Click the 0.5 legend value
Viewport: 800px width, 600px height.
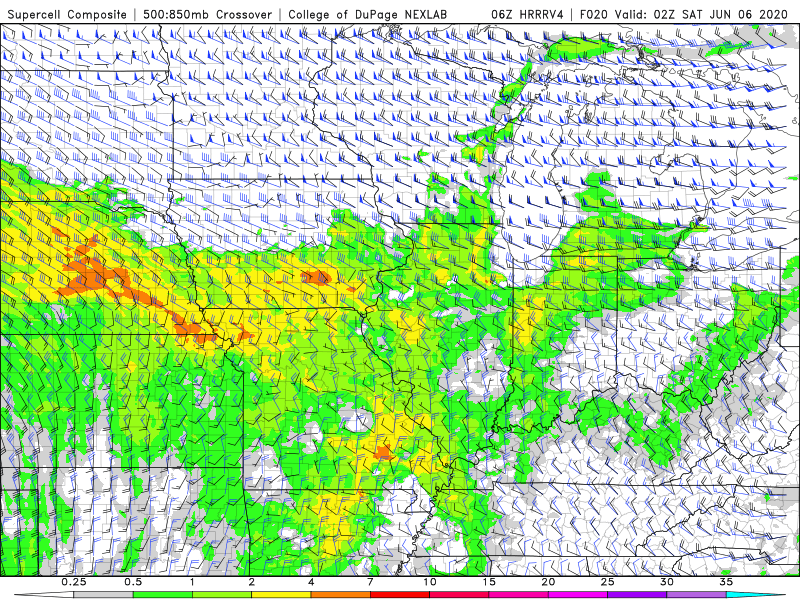click(x=133, y=582)
